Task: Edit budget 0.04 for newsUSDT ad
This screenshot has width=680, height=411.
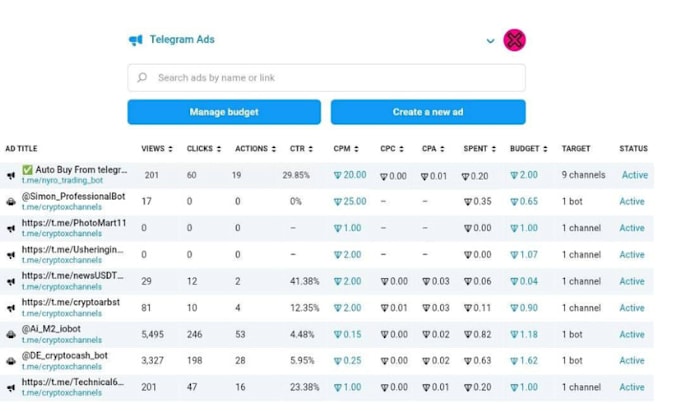Action: (524, 282)
